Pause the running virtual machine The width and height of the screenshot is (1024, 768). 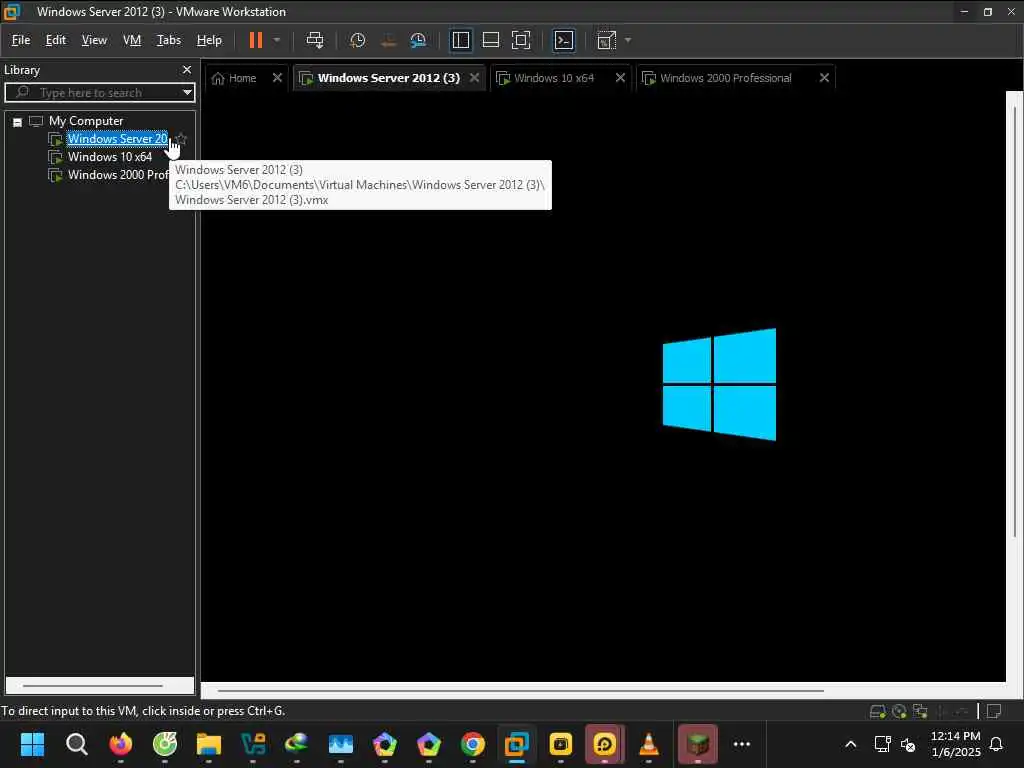point(256,40)
